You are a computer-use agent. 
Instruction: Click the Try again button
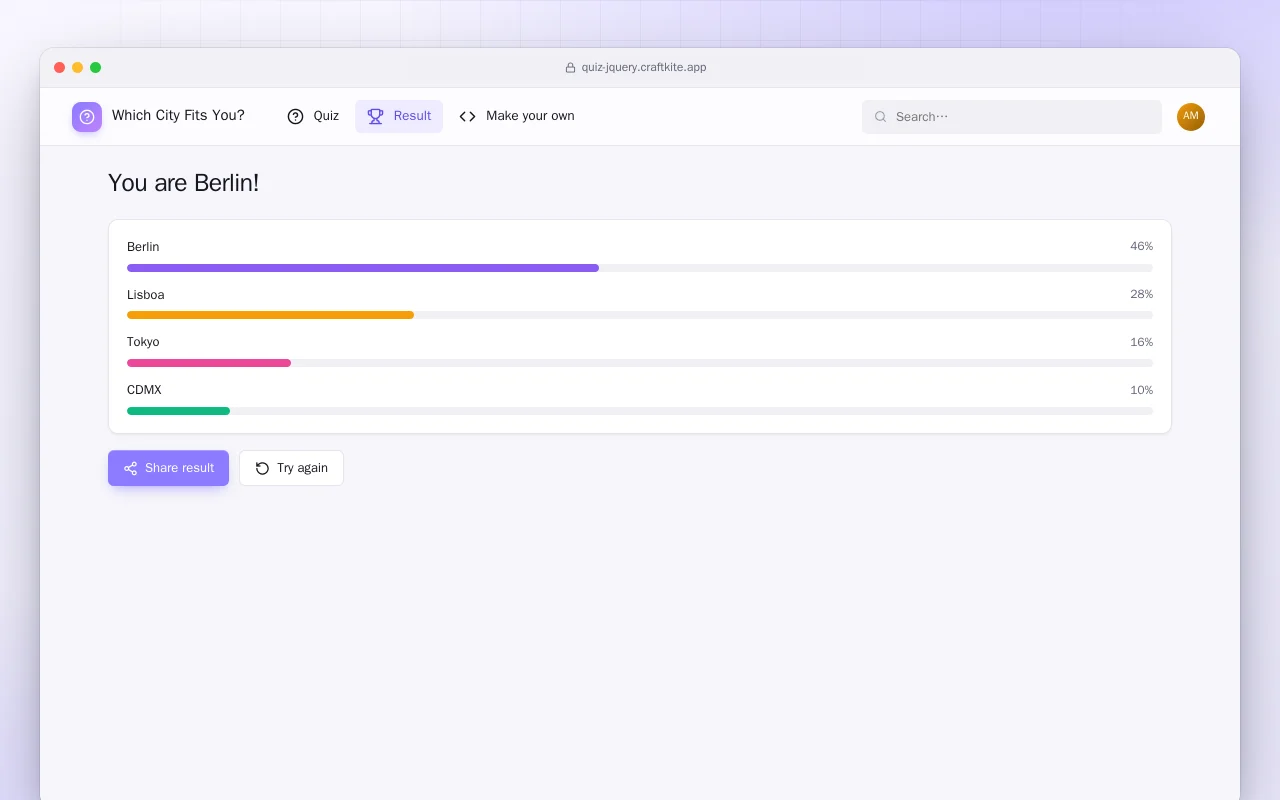point(291,468)
